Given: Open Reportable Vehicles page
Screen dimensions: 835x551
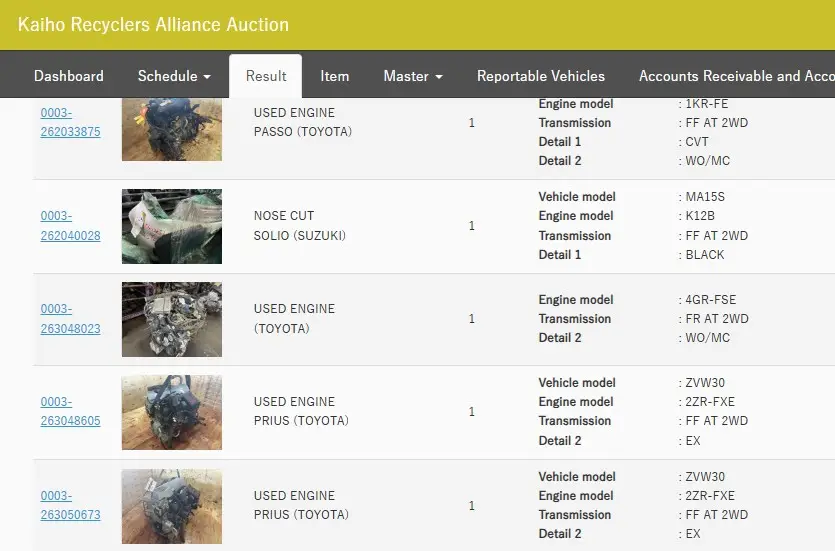Looking at the screenshot, I should point(541,76).
